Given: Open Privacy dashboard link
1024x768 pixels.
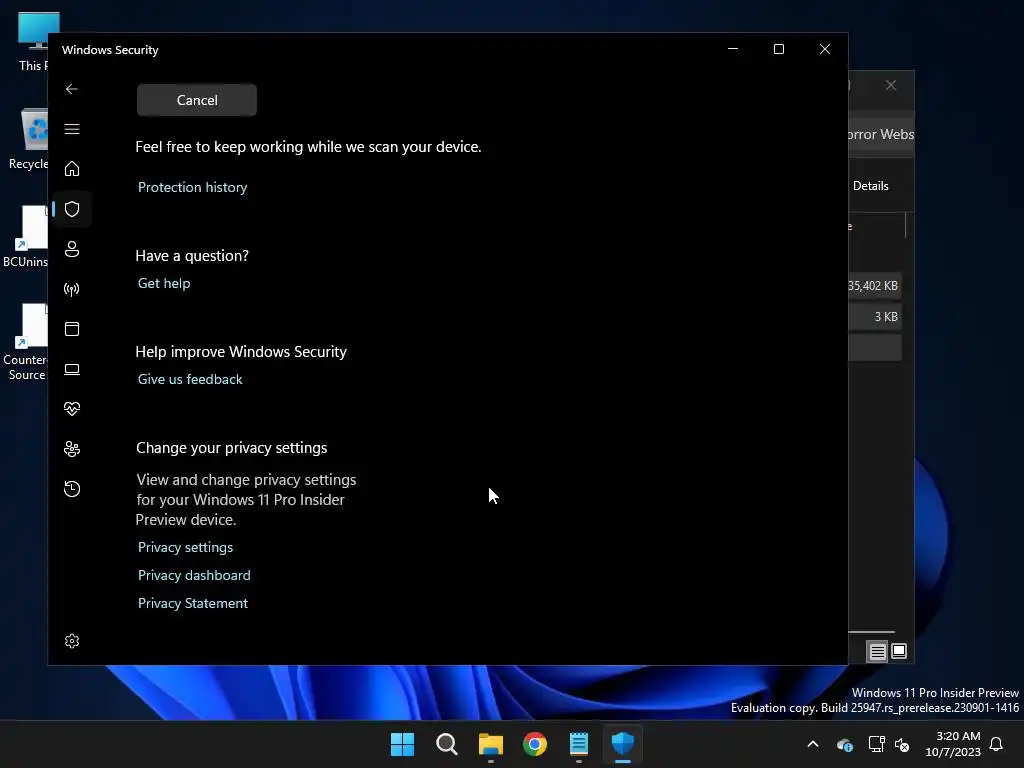Looking at the screenshot, I should tap(194, 575).
